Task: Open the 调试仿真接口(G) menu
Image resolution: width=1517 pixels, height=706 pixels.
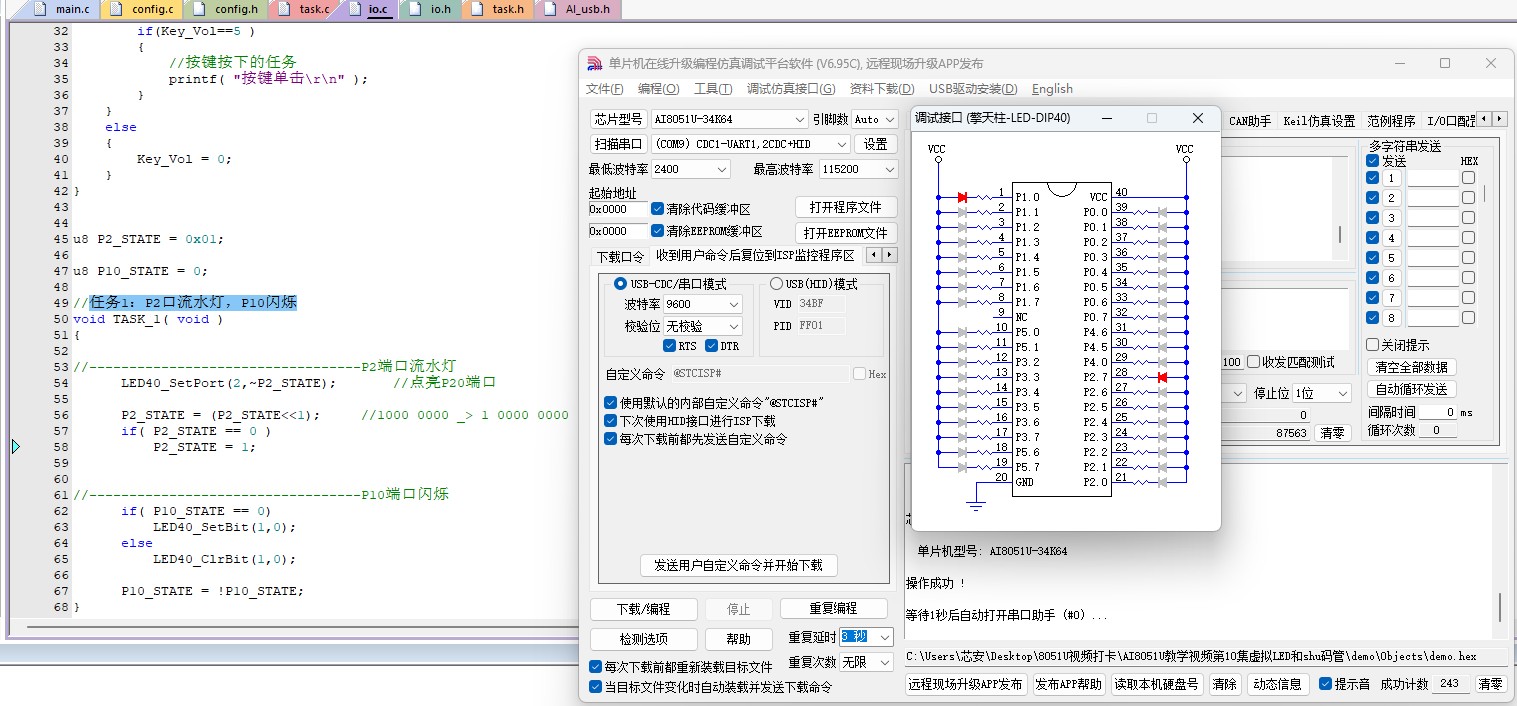Action: (791, 89)
